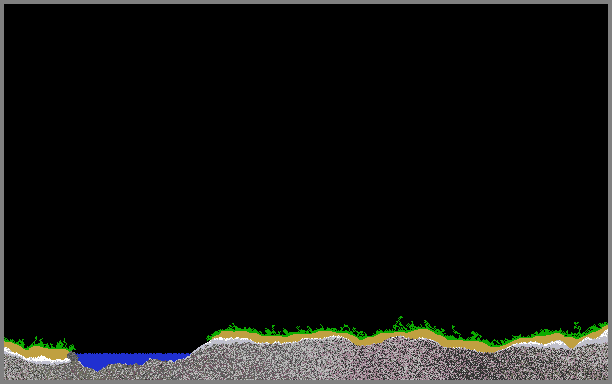
Task: Click the tallest green plant on the right hill
Action: pyautogui.click(x=399, y=324)
